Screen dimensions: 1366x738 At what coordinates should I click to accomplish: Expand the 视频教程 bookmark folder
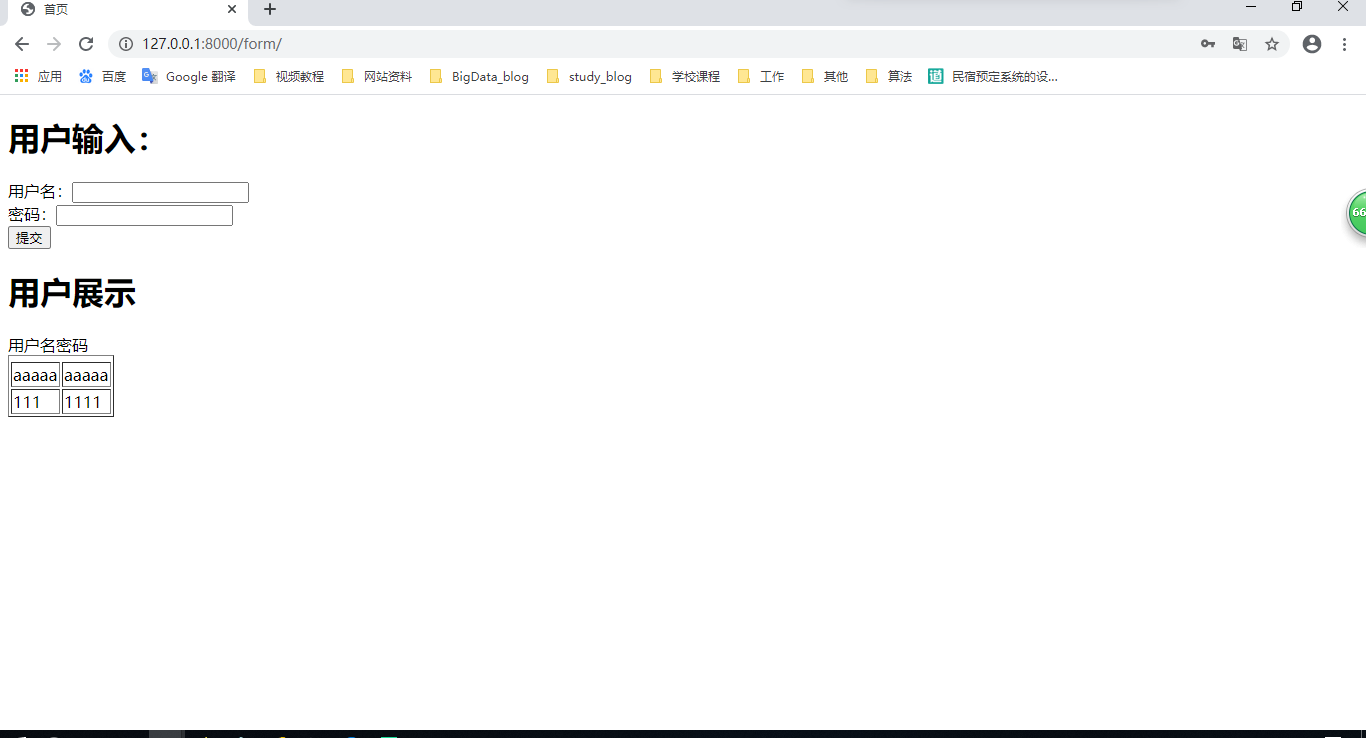[289, 76]
